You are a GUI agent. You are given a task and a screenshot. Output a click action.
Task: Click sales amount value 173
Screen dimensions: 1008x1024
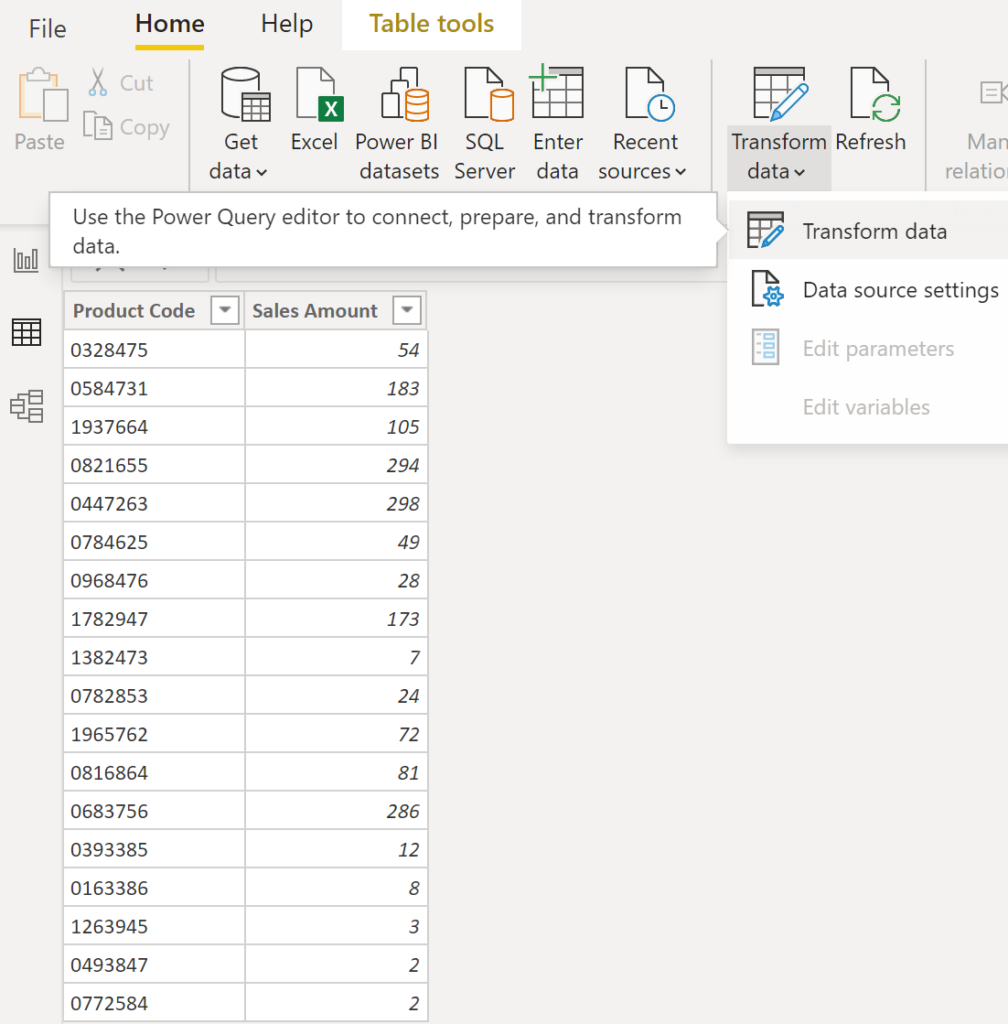(403, 619)
